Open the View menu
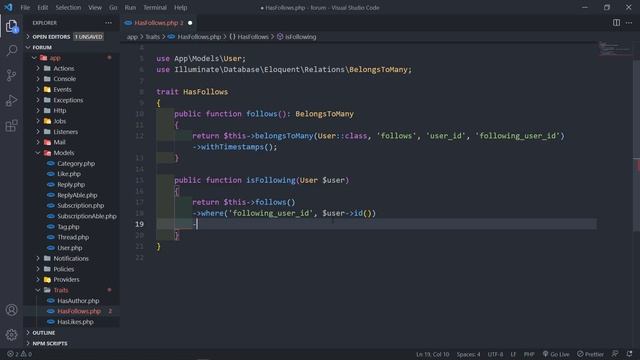Image resolution: width=640 pixels, height=360 pixels. [95, 7]
